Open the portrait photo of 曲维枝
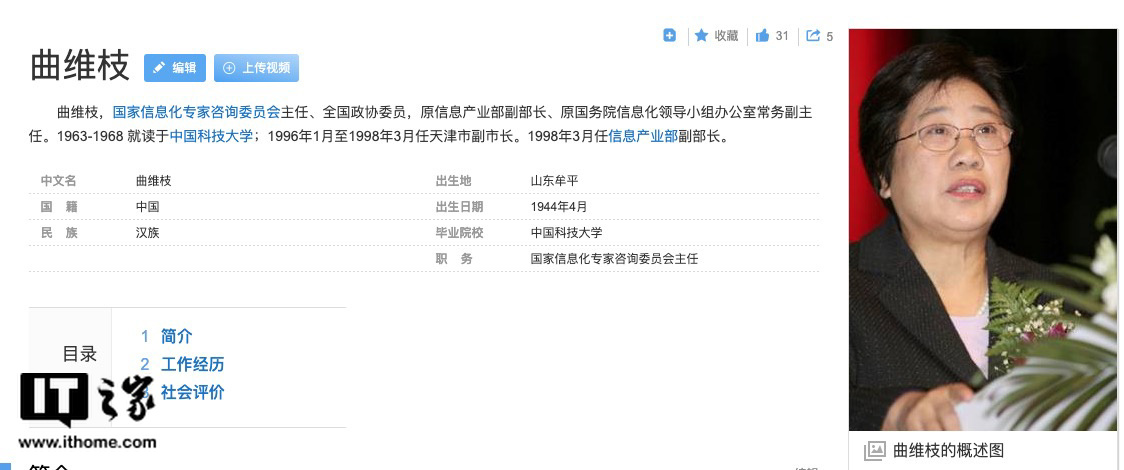Viewport: 1124px width, 470px height. 983,229
